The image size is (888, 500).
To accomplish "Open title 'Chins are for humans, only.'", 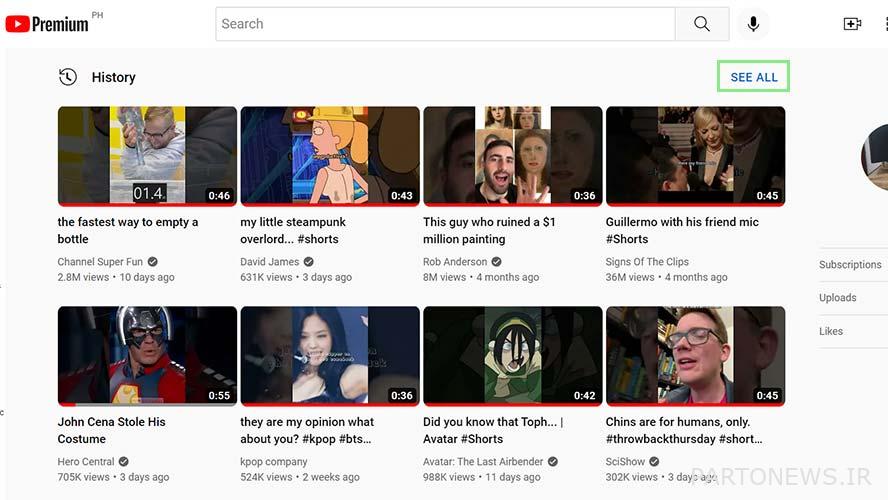I will coord(684,430).
